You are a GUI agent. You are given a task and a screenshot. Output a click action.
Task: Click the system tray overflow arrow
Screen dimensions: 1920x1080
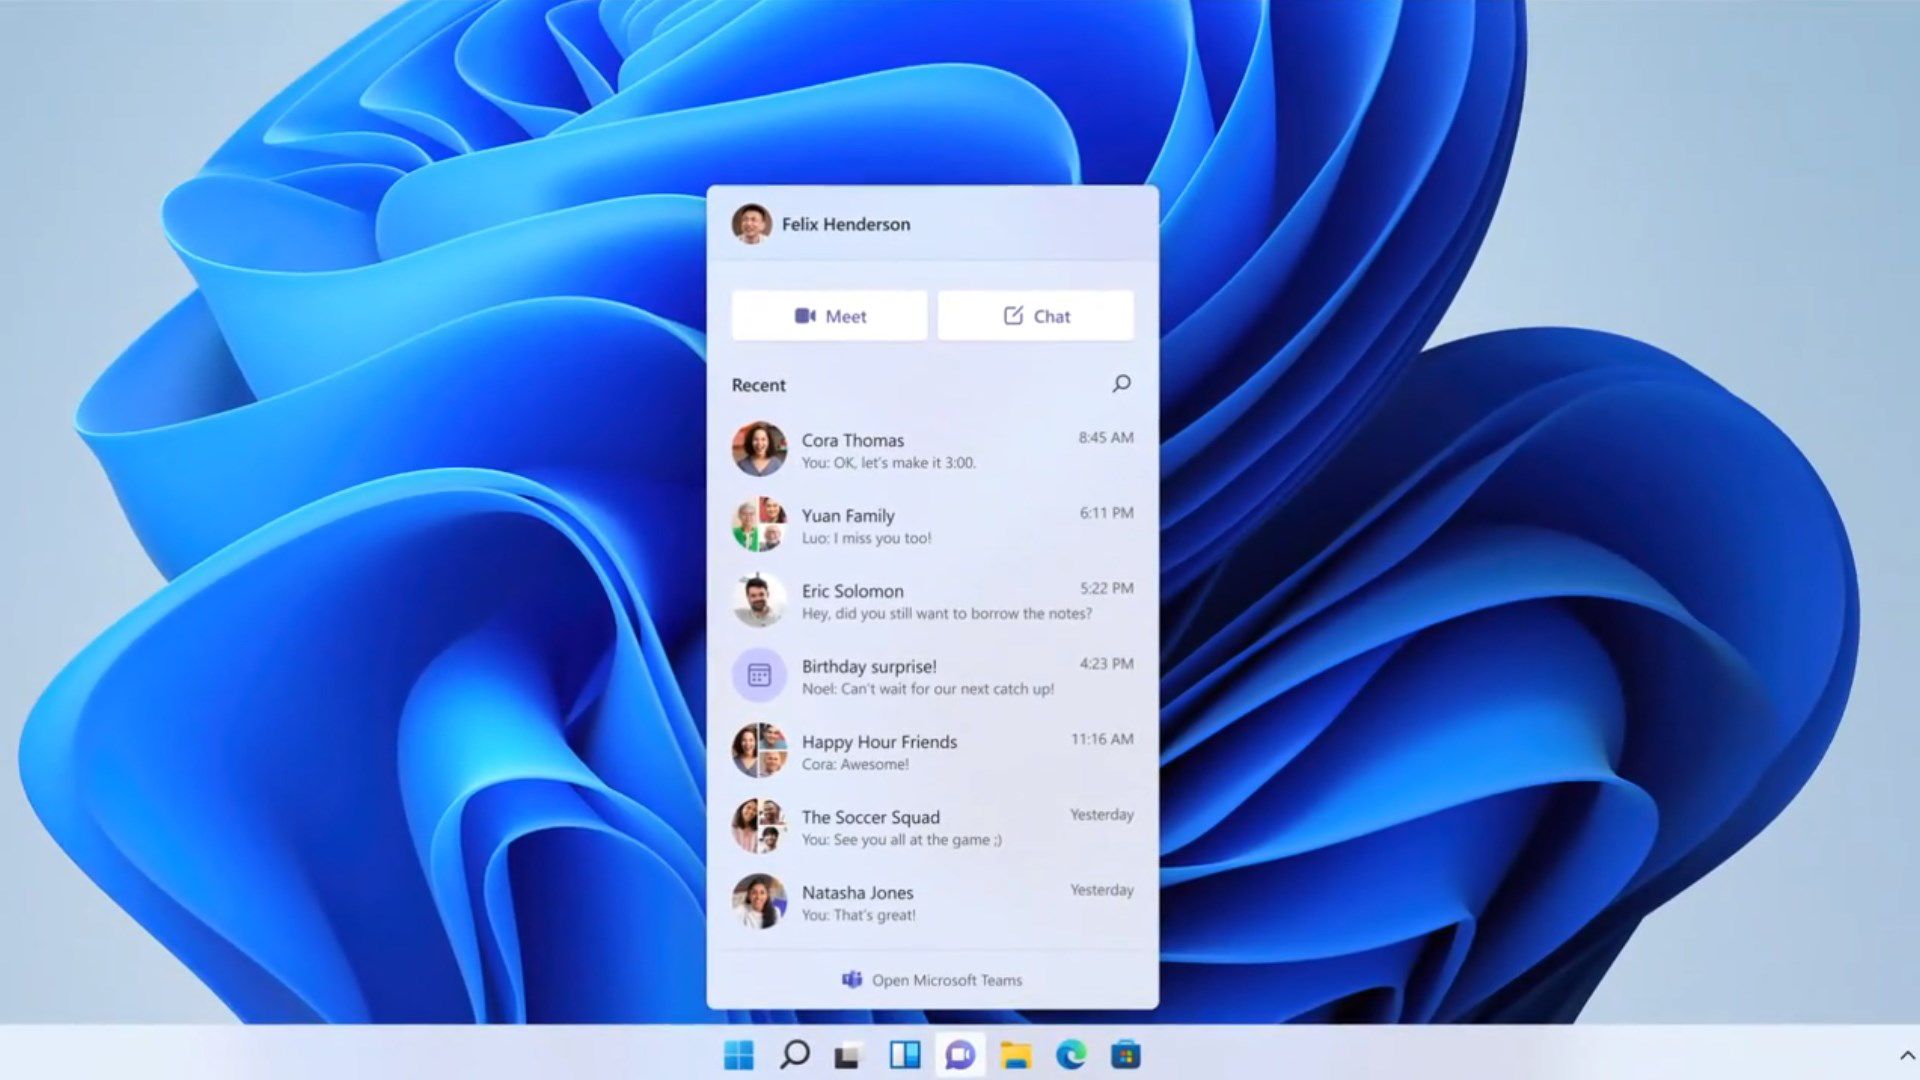point(1907,1055)
